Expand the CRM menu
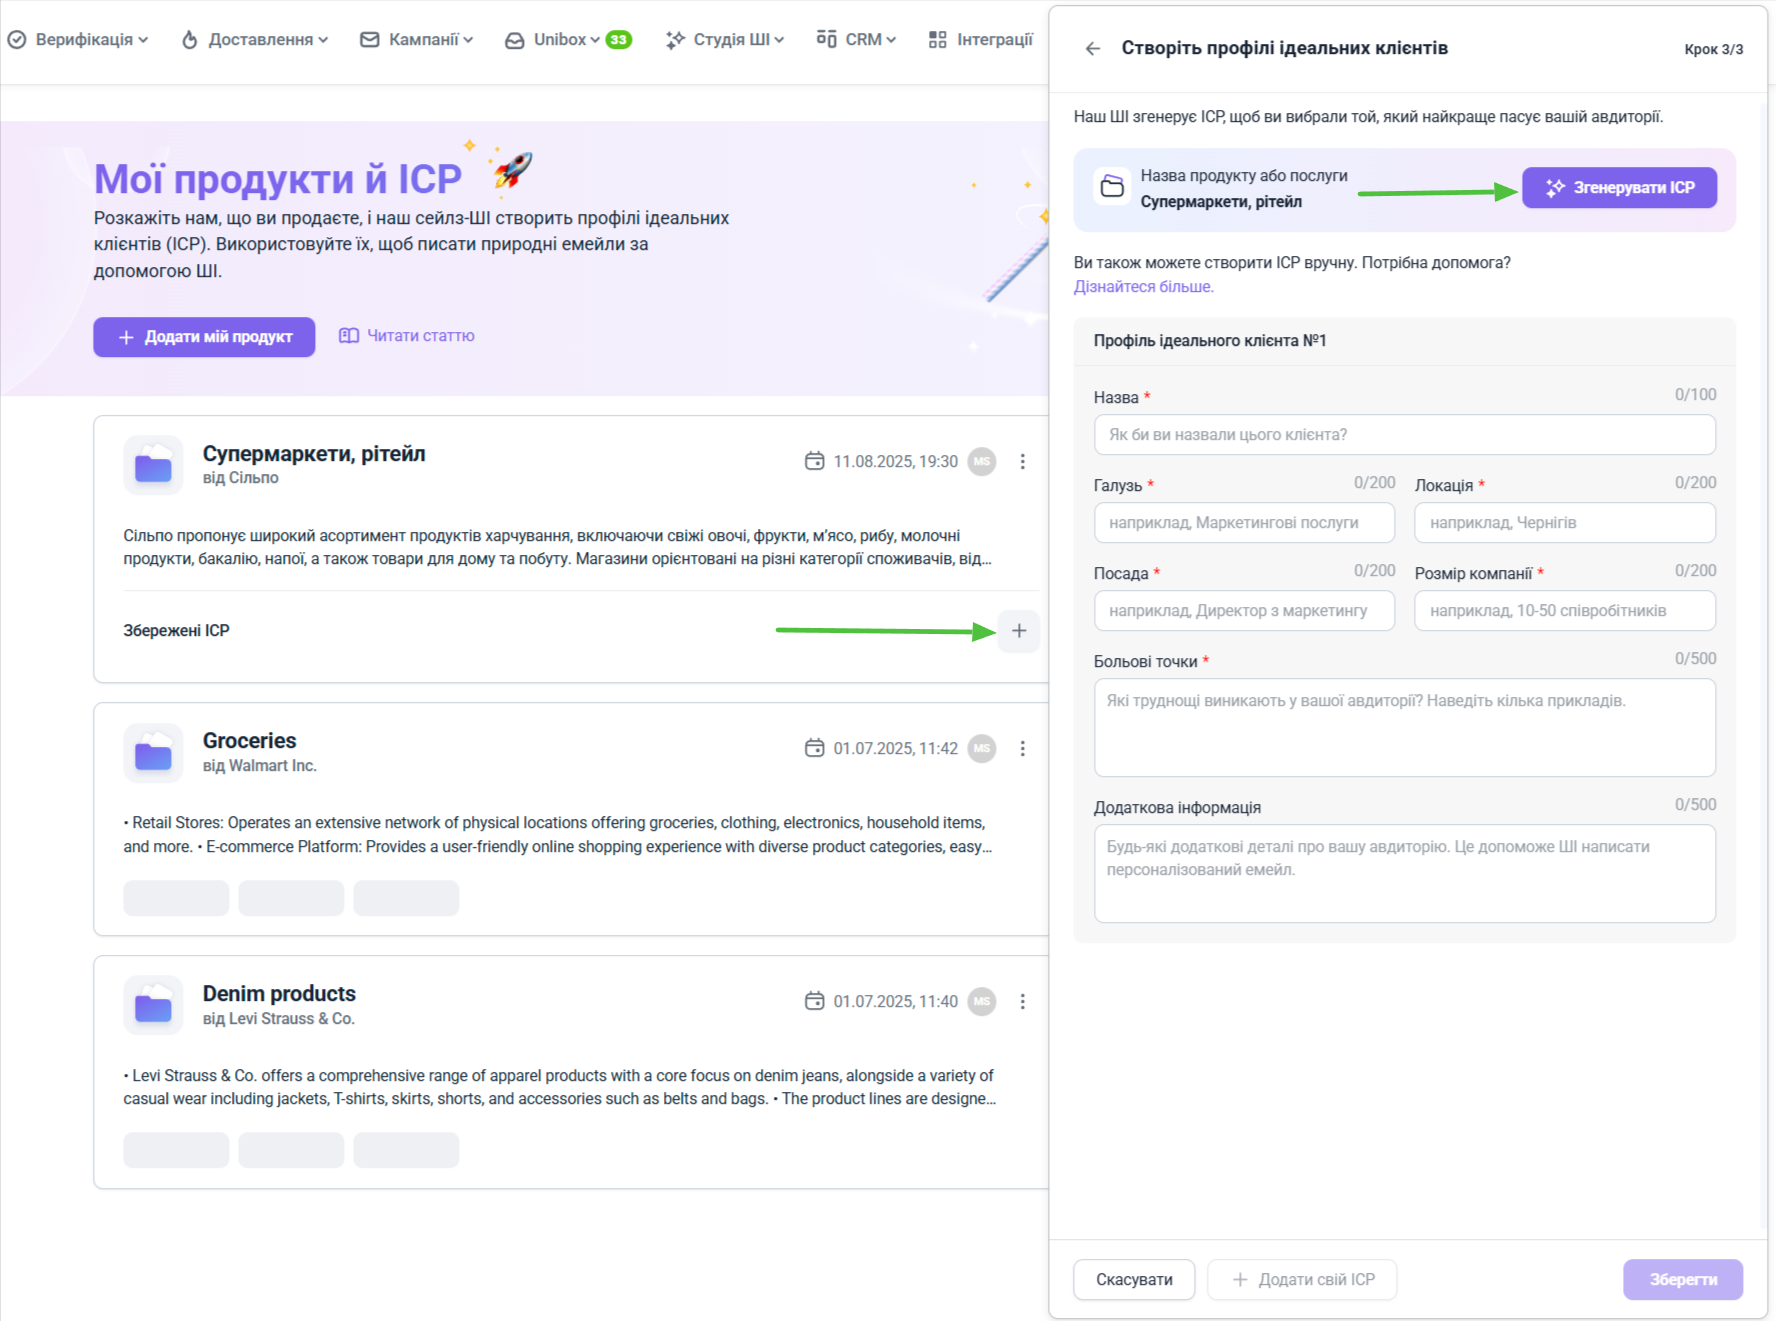This screenshot has width=1776, height=1321. tap(856, 40)
